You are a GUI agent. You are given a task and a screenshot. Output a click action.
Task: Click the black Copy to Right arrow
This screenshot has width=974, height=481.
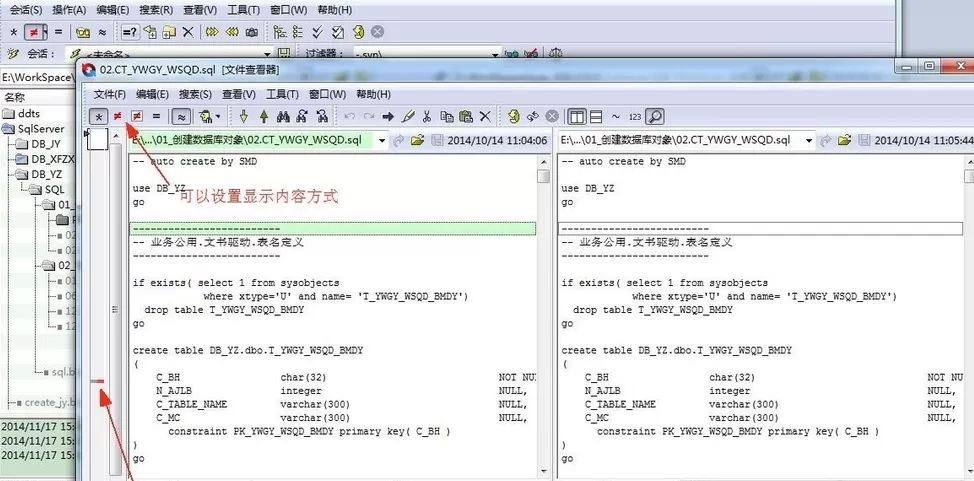388,116
